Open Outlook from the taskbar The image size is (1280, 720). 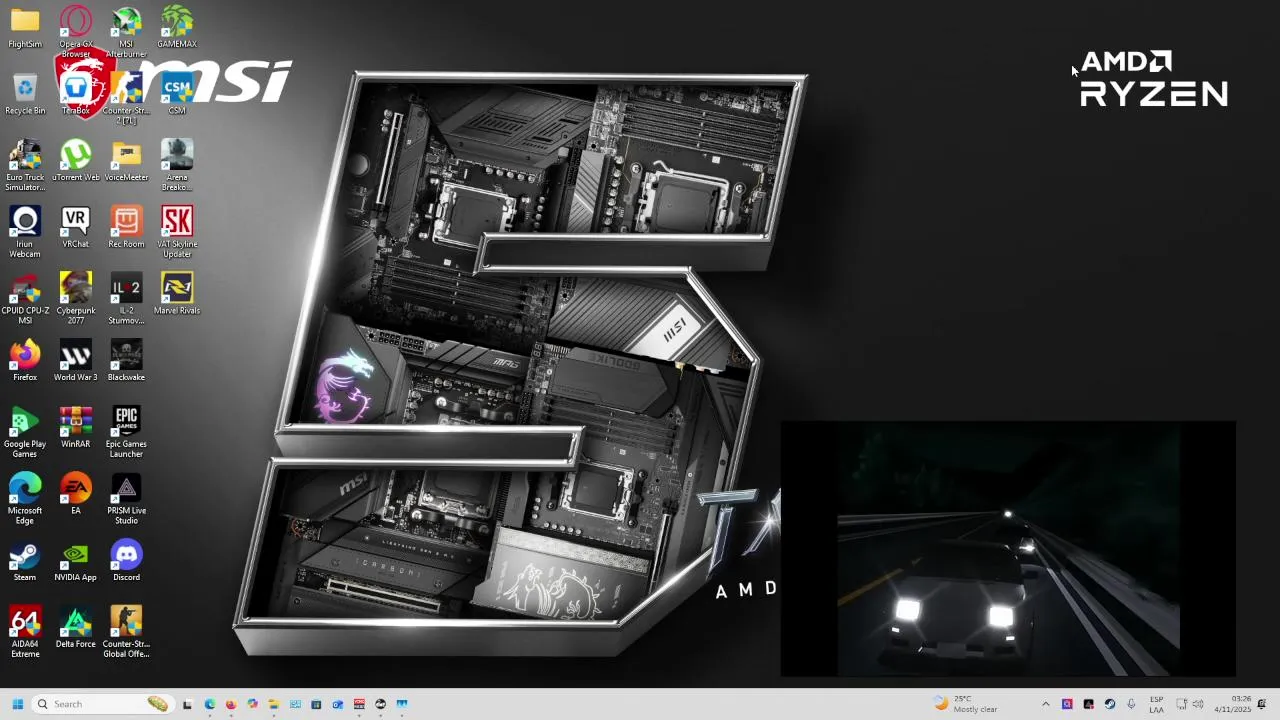coord(337,704)
